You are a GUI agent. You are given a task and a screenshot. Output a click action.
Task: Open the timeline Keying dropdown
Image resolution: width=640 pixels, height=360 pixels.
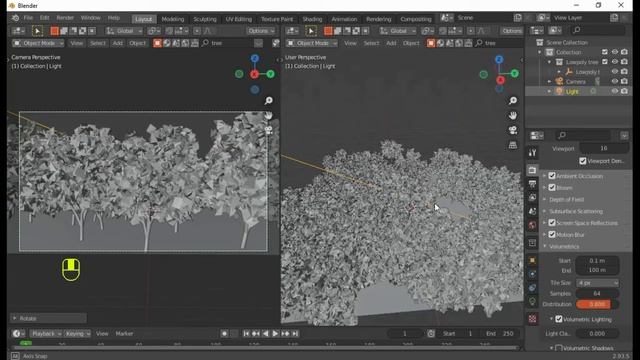point(78,334)
